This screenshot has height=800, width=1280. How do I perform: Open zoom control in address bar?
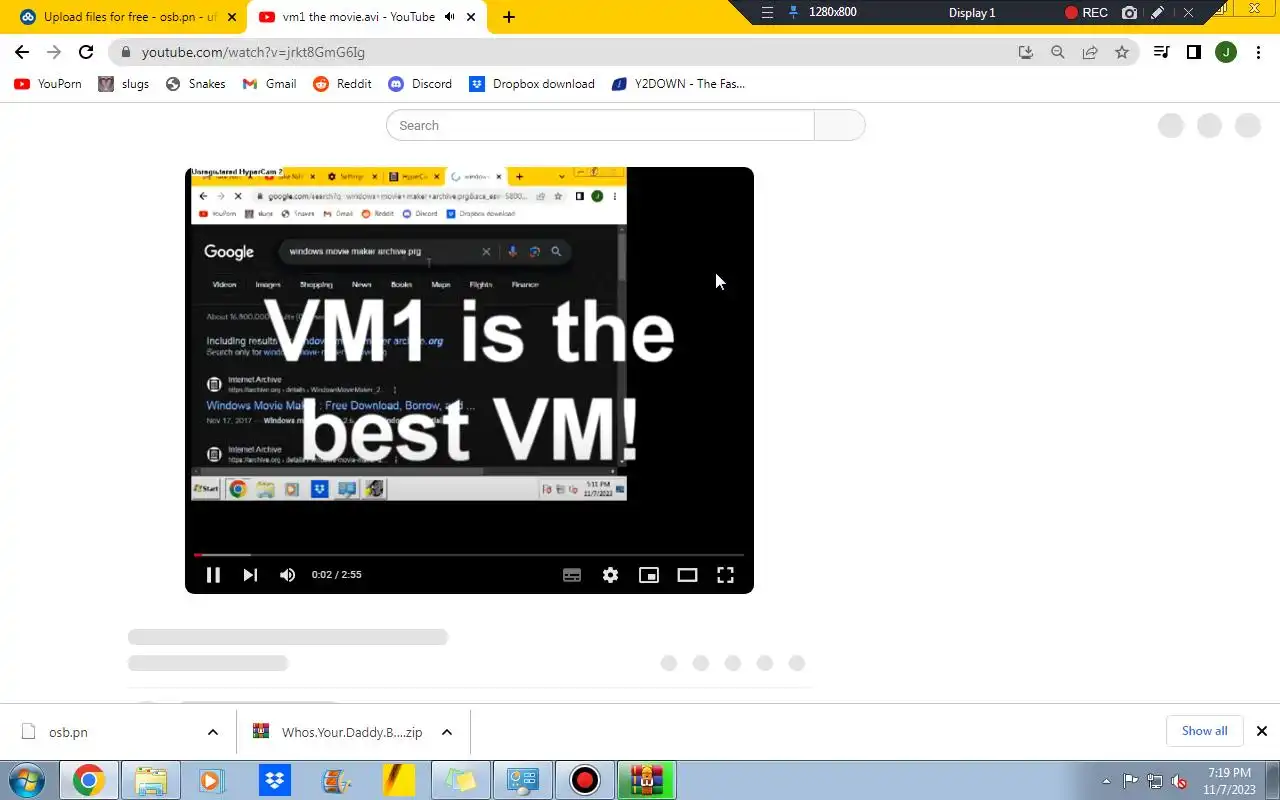pos(1057,52)
